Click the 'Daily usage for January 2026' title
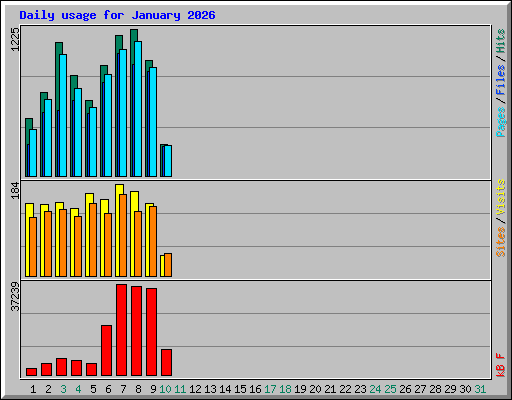 tap(117, 15)
